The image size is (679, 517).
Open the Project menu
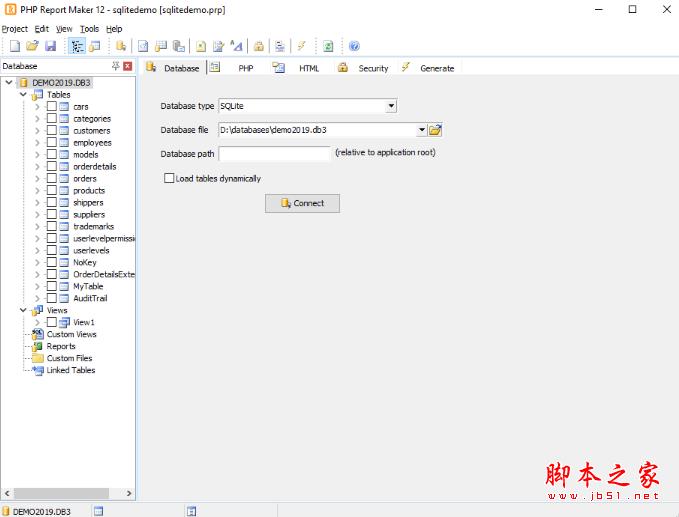[15, 29]
